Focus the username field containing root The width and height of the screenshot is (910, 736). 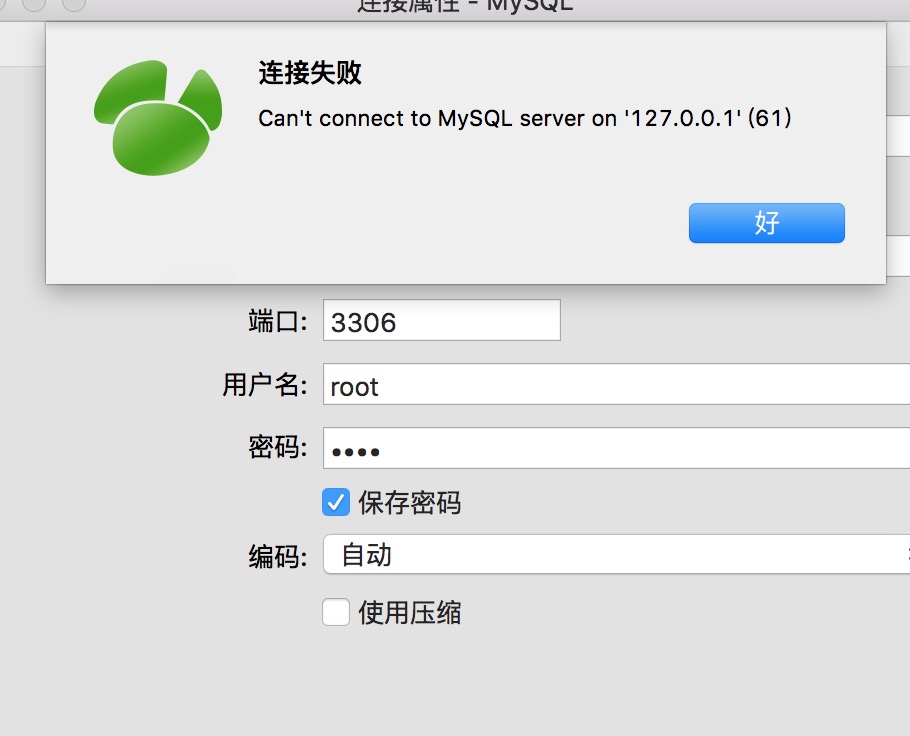tap(616, 384)
